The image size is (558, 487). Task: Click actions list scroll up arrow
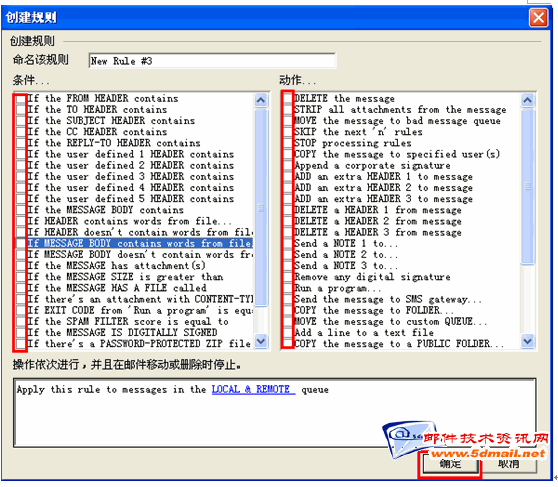point(527,100)
